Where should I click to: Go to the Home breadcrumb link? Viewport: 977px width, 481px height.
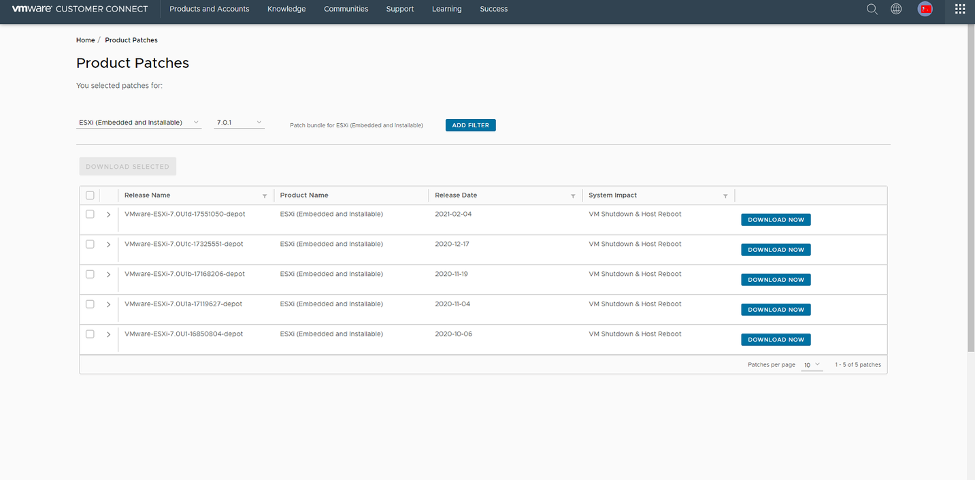pyautogui.click(x=85, y=40)
